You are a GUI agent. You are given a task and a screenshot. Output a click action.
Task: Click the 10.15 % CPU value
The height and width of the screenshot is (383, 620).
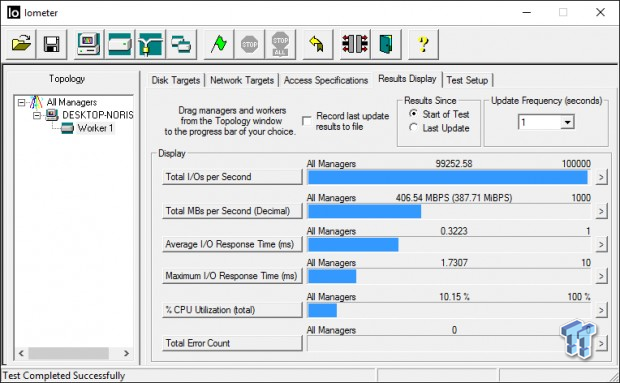pos(454,296)
